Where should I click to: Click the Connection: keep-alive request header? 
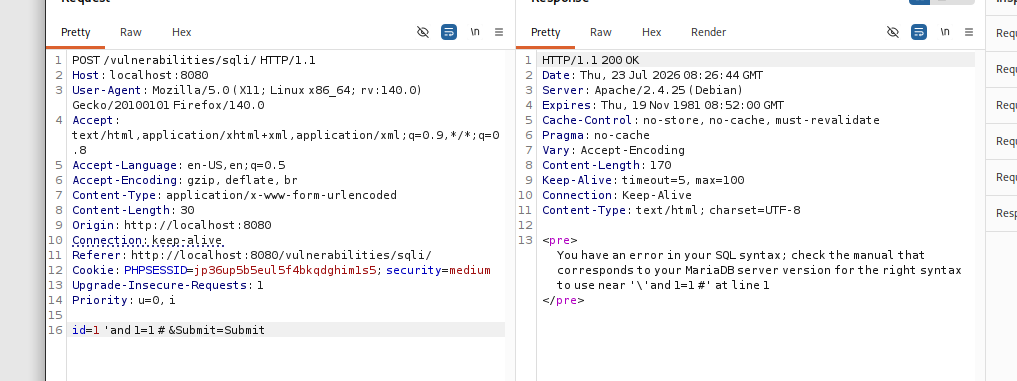tap(147, 240)
